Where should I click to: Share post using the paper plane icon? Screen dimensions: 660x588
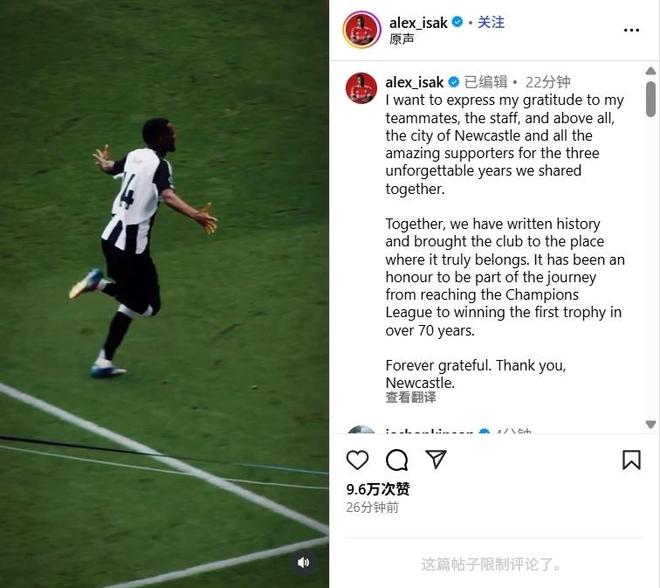pos(436,459)
